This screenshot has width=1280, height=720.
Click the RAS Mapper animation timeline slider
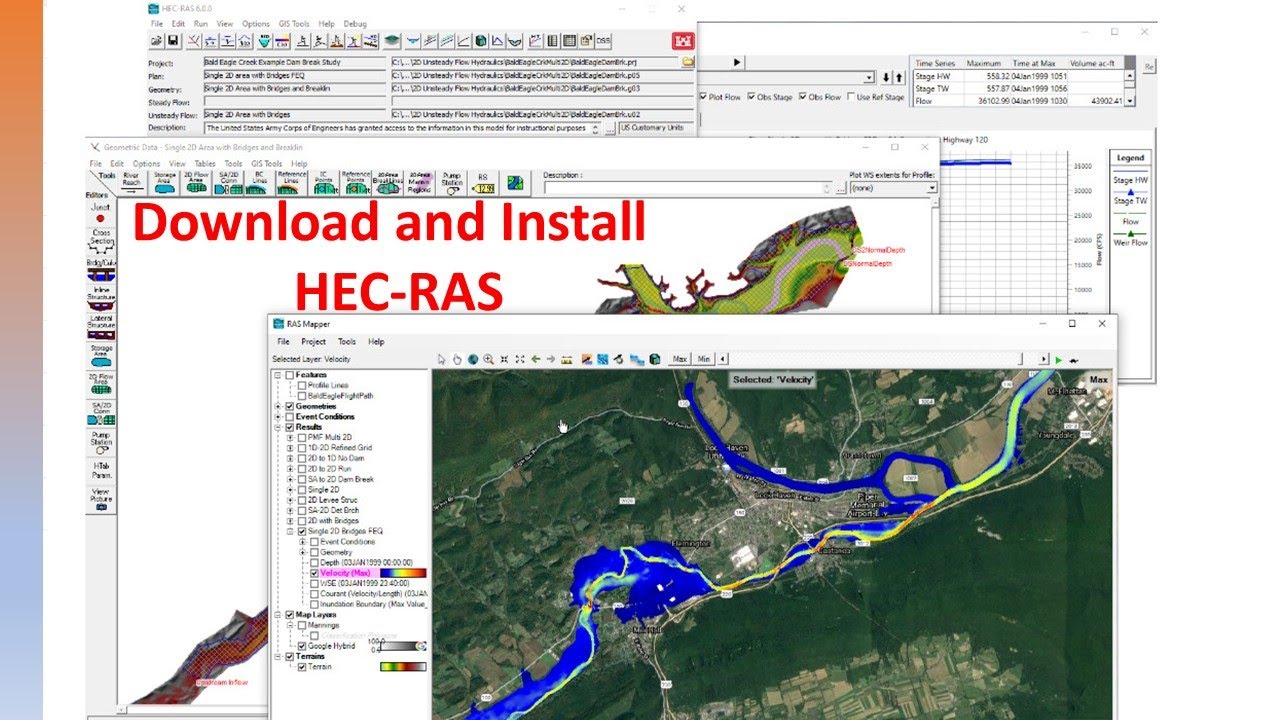tap(876, 359)
